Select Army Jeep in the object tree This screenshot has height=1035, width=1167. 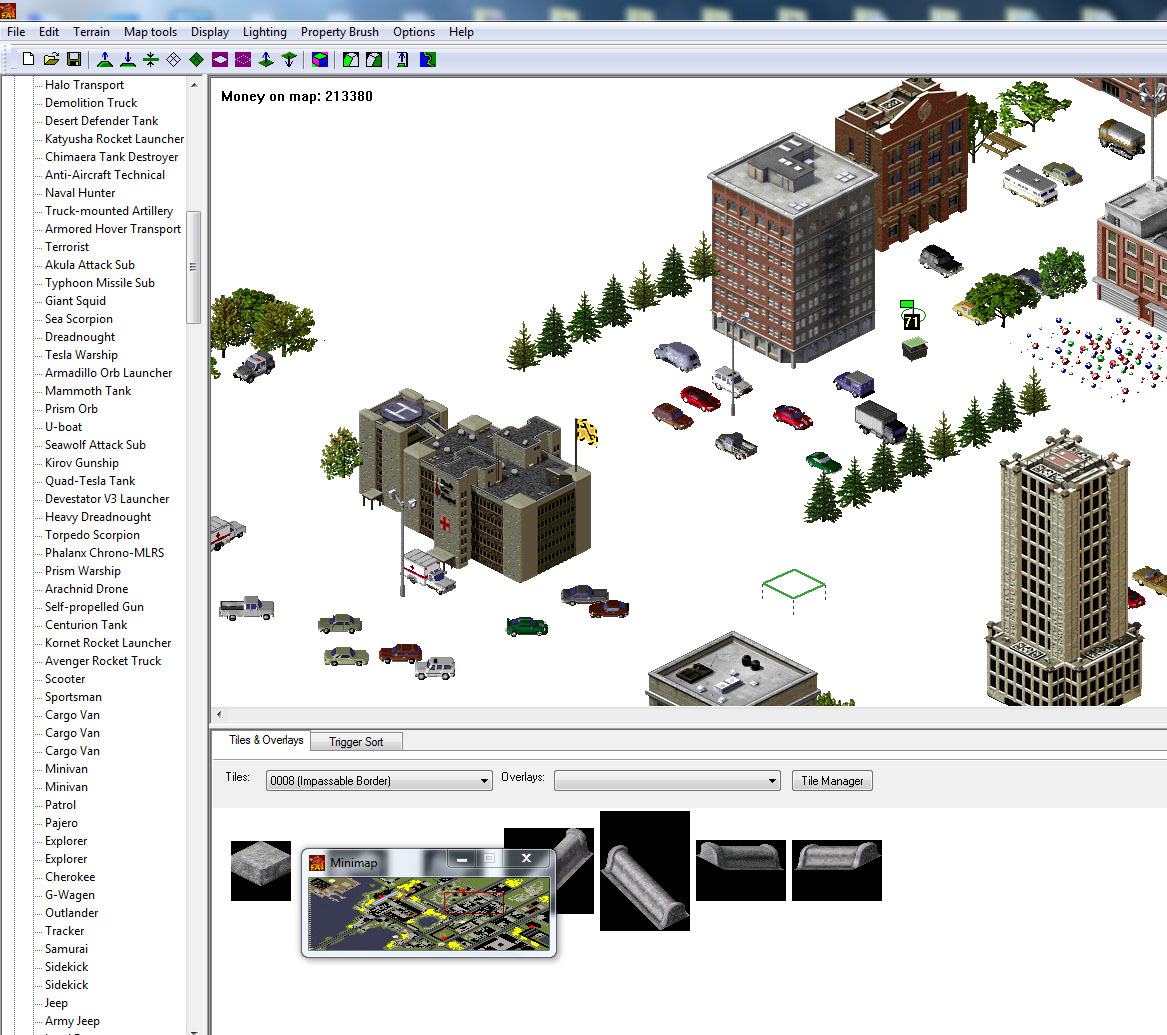(72, 1021)
